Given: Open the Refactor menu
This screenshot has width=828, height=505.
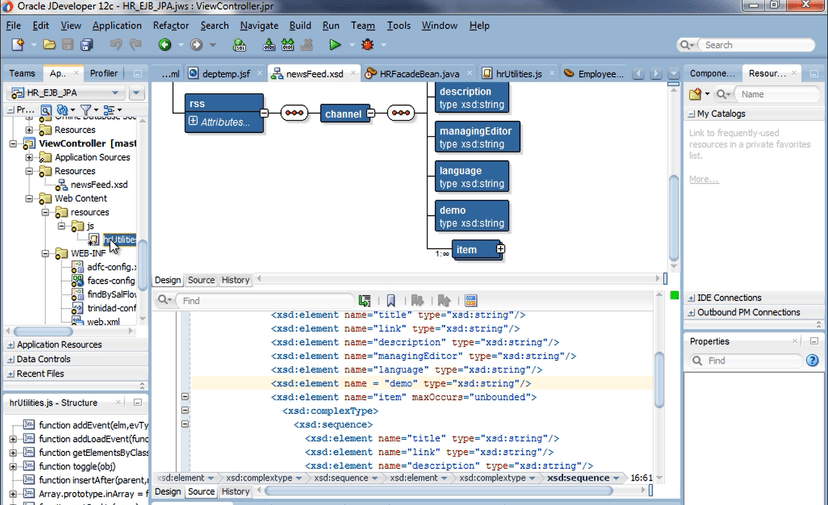Looking at the screenshot, I should (x=171, y=25).
